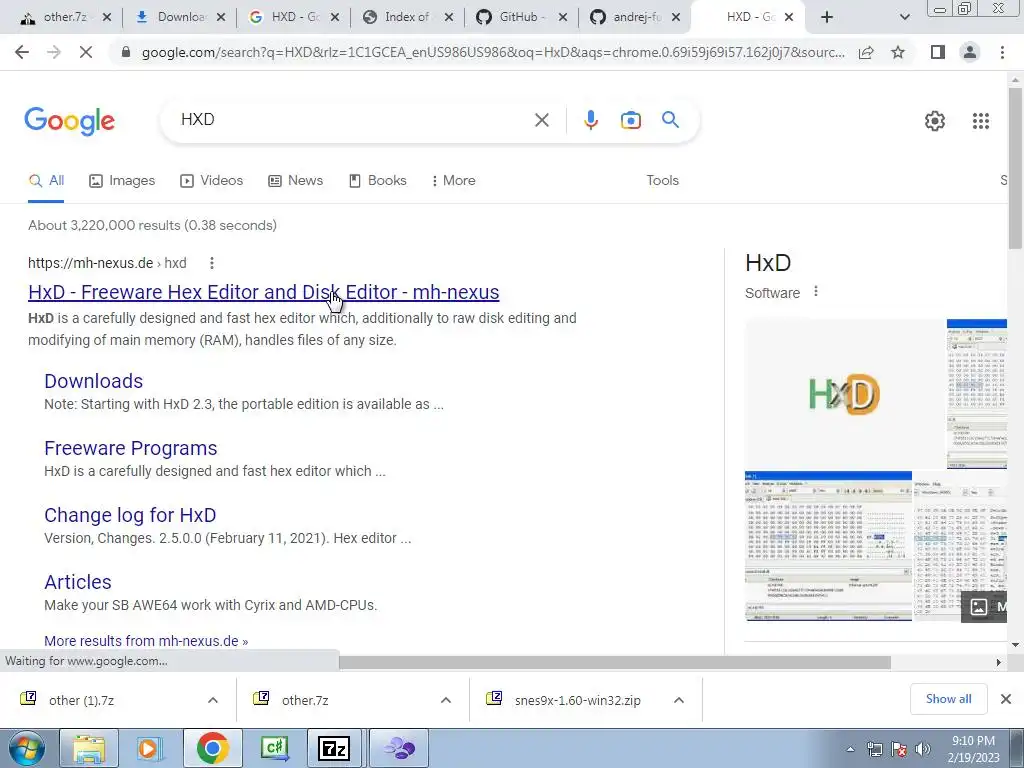Open search Tools

coord(662,181)
